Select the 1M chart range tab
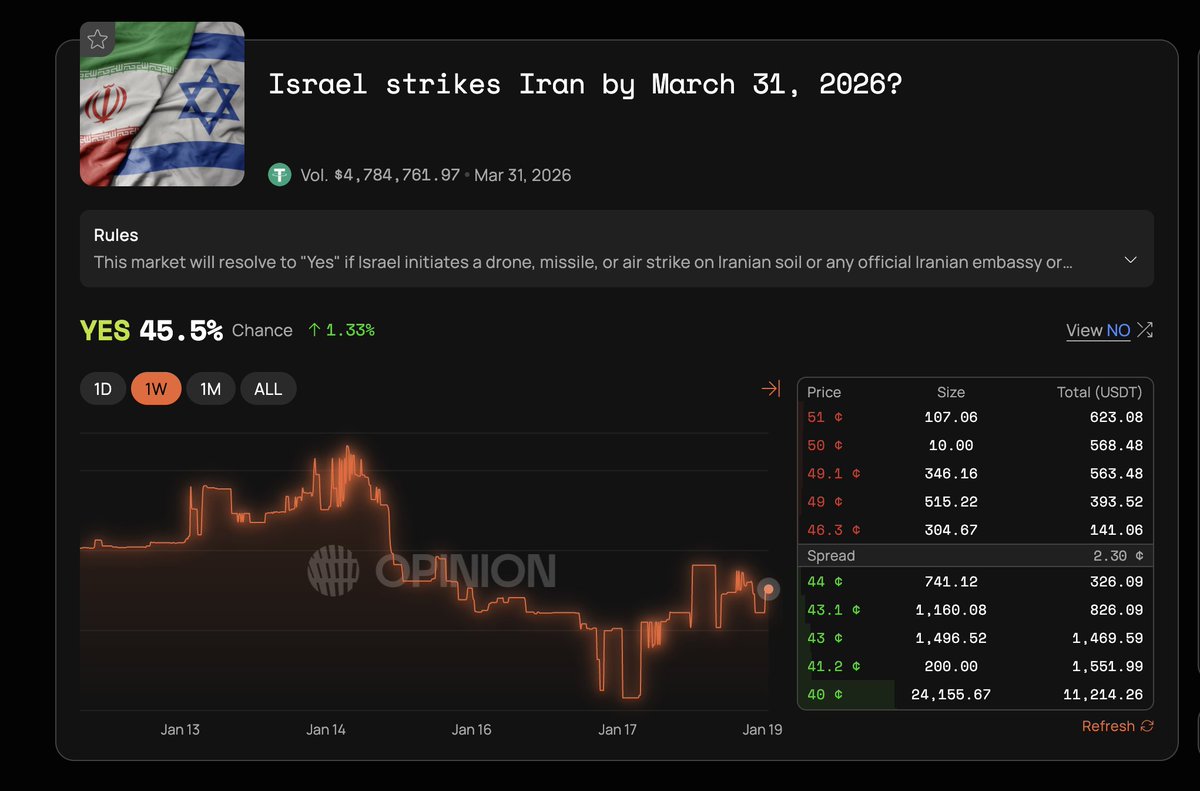Screen dimensions: 1200x791 (210, 389)
